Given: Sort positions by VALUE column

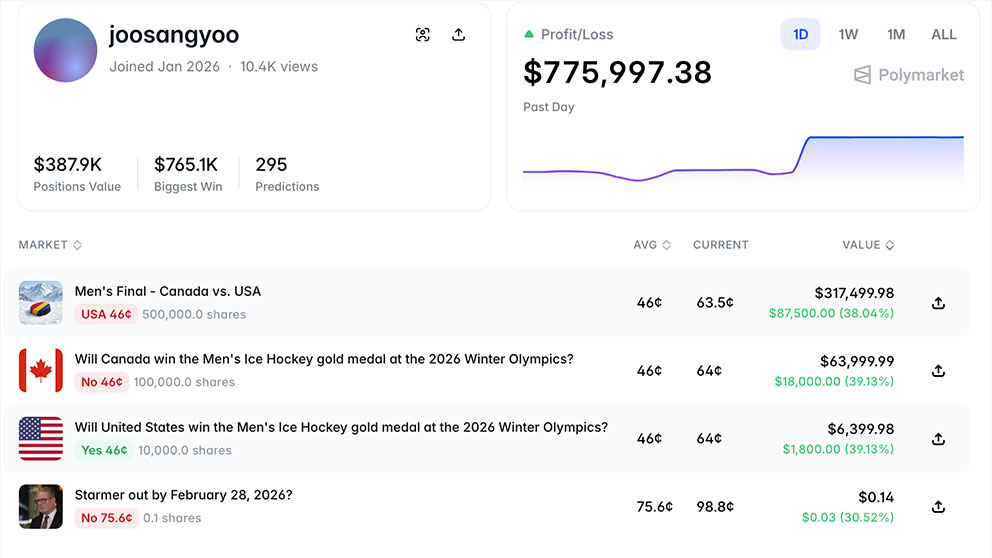Looking at the screenshot, I should (x=868, y=245).
